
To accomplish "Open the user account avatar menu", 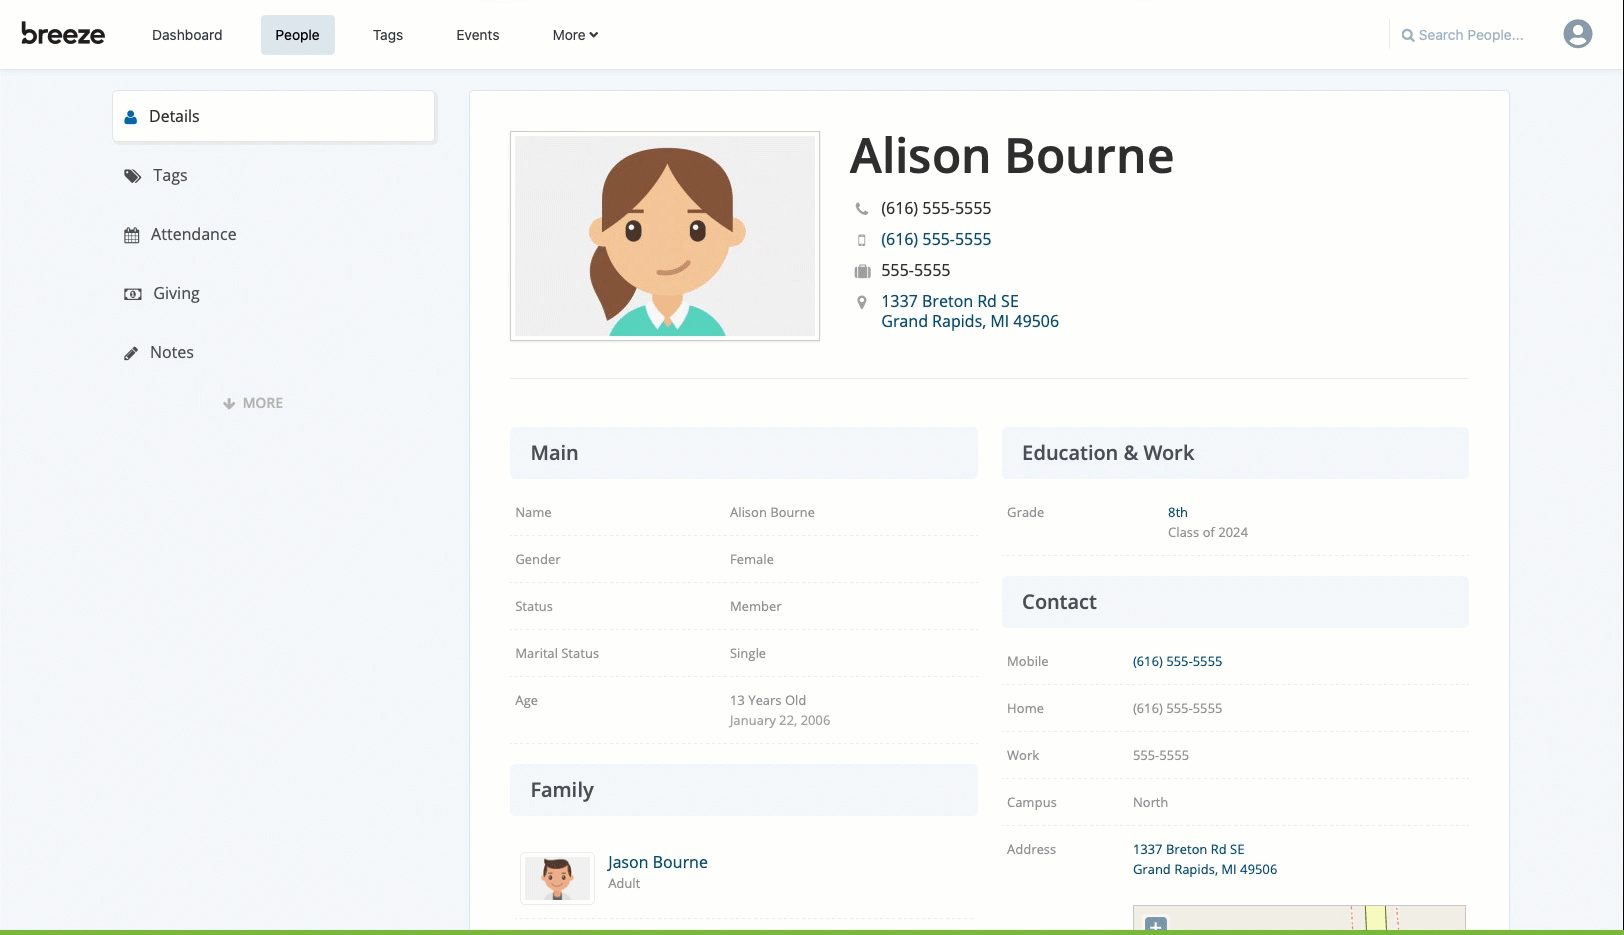I will 1577,34.
